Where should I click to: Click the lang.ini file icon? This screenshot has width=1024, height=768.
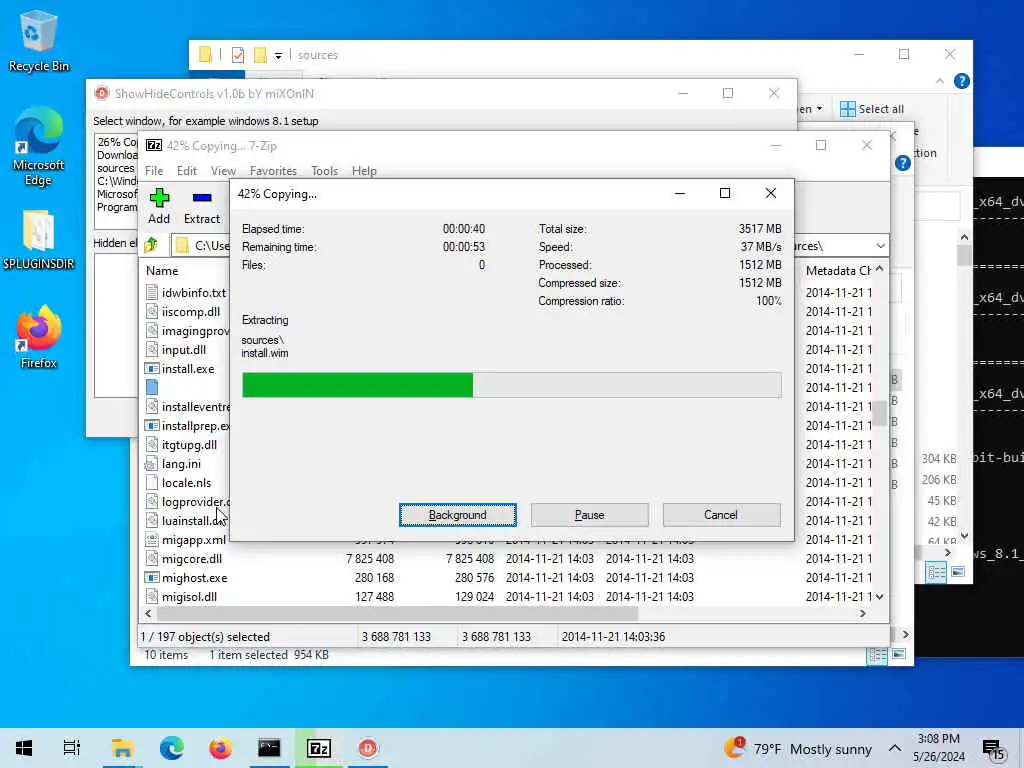[x=152, y=464]
